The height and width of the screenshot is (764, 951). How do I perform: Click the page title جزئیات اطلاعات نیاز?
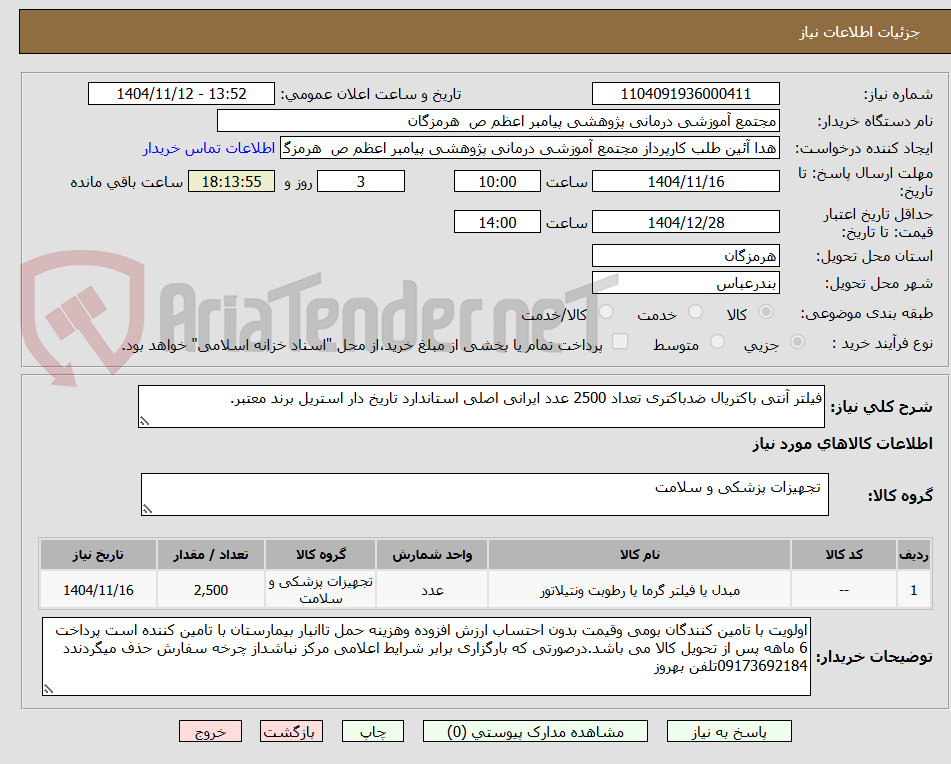(859, 32)
